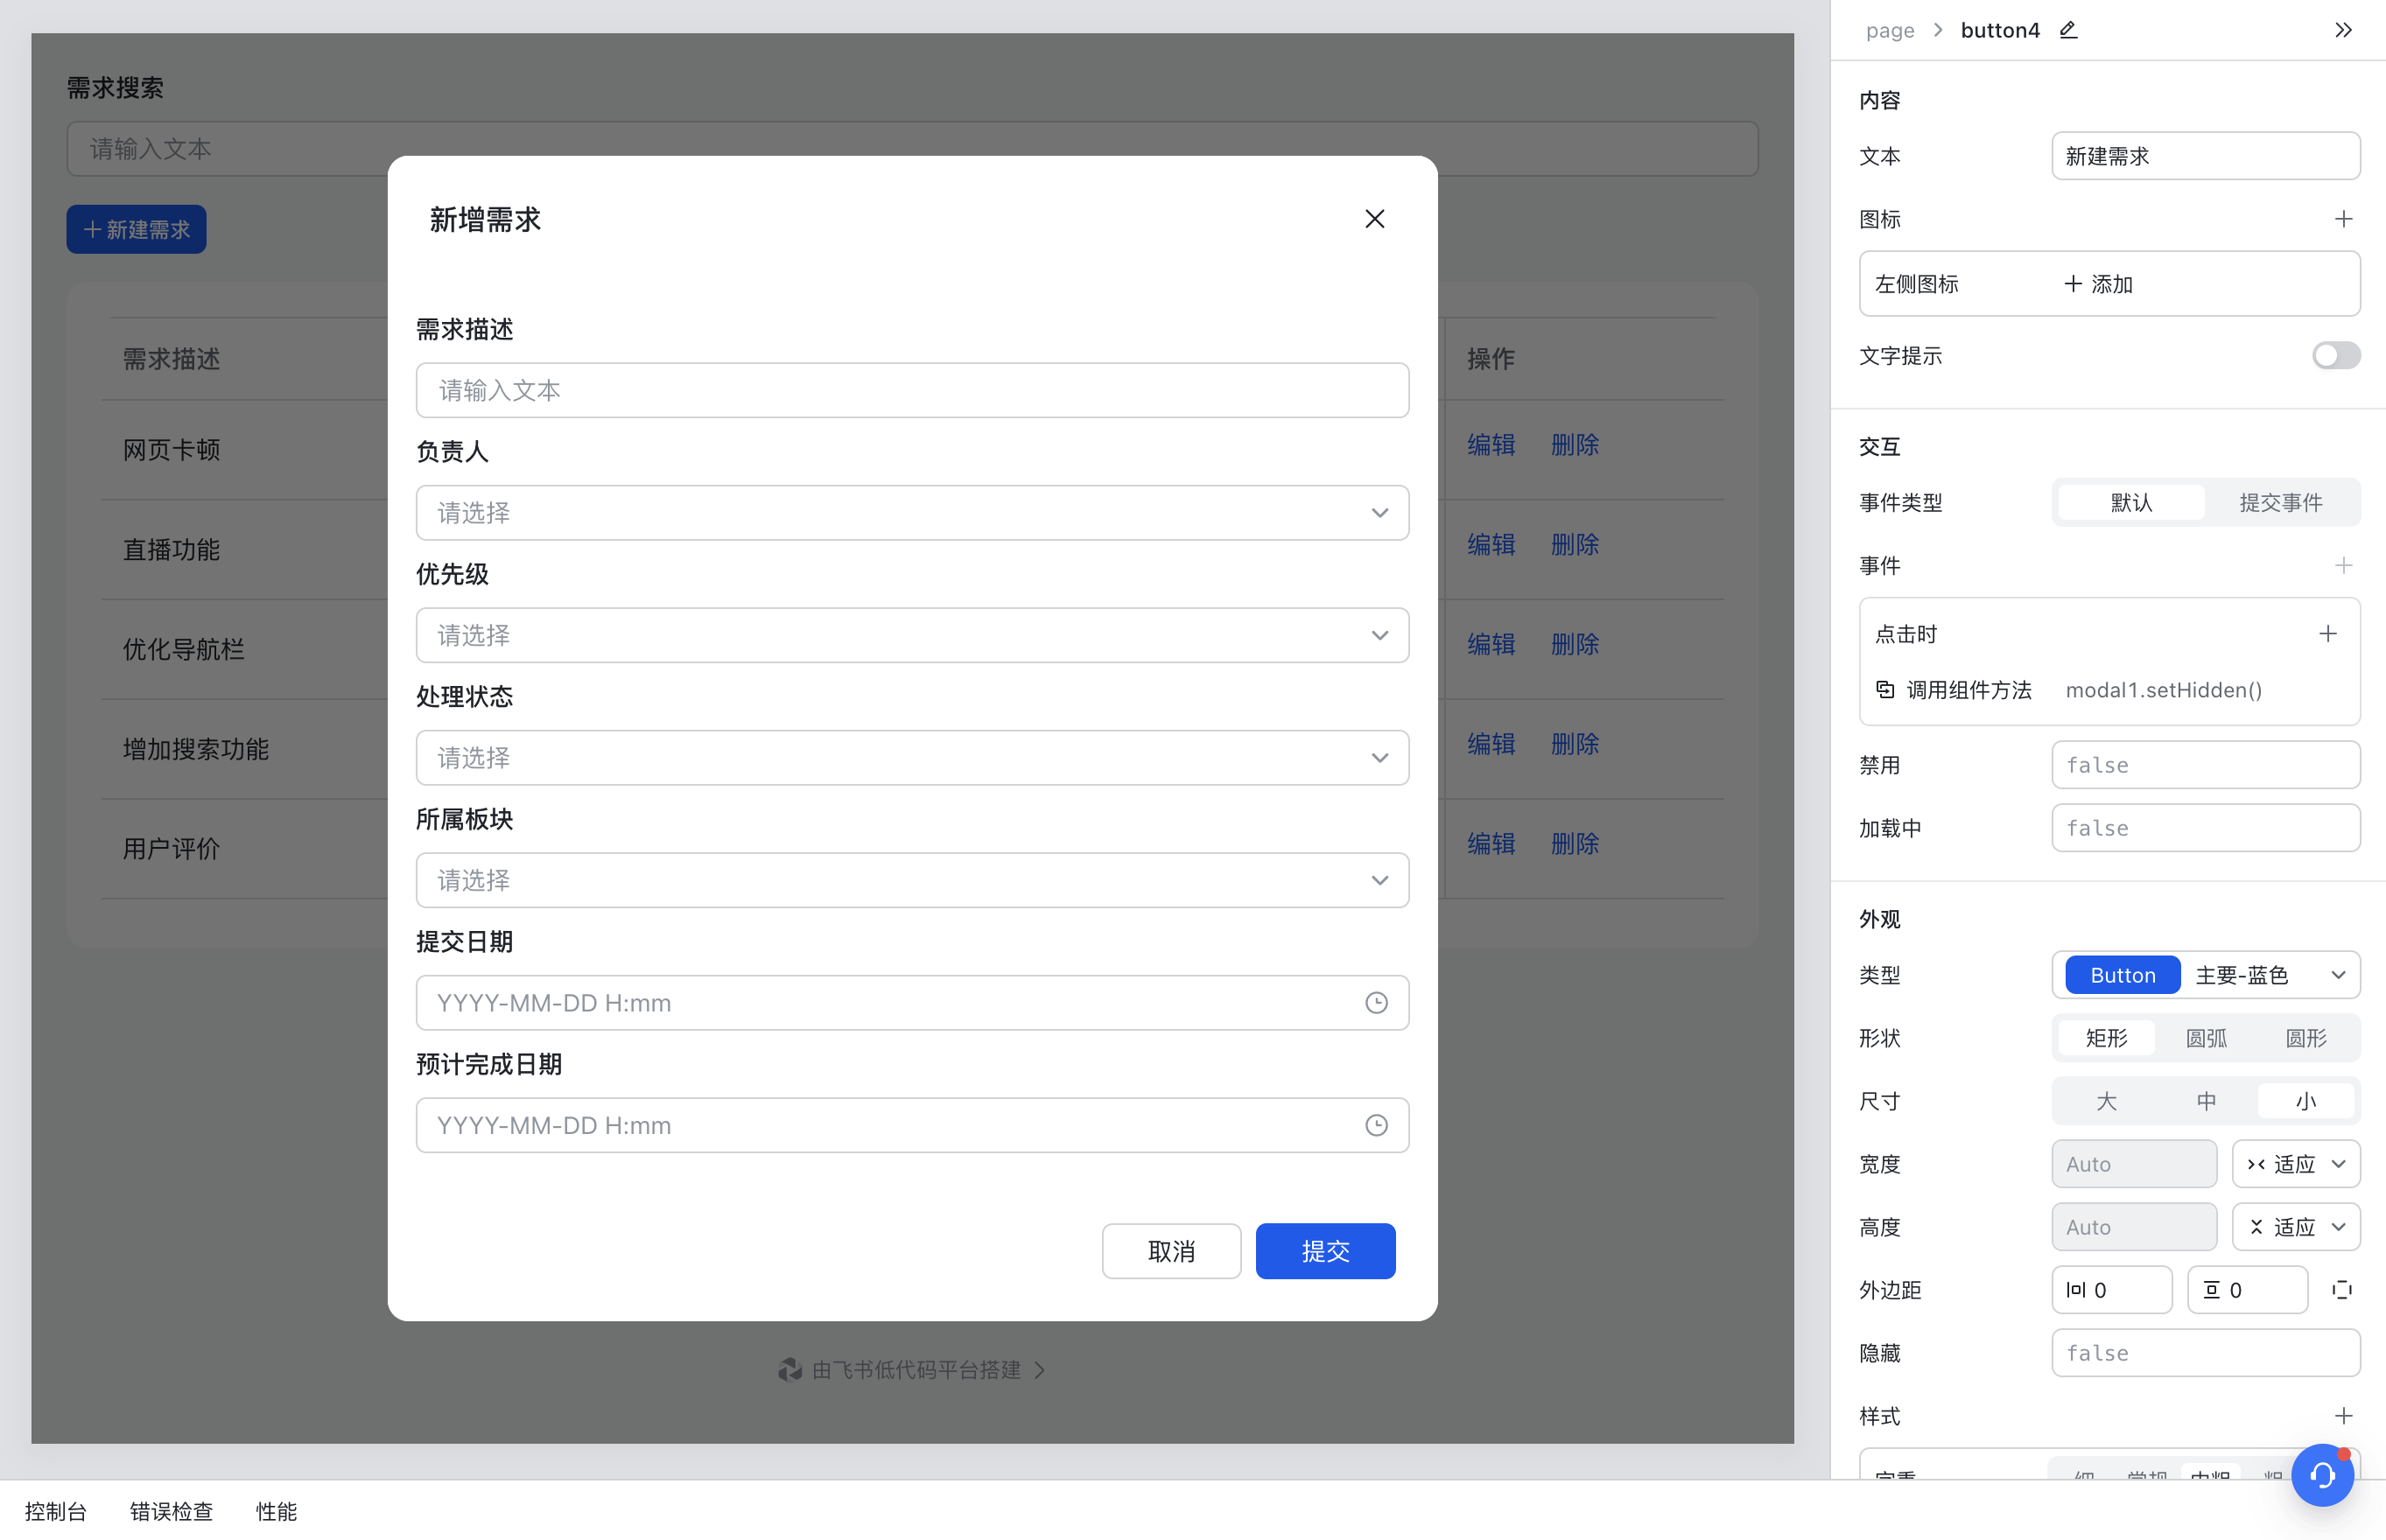The image size is (2386, 1540).
Task: Click the 调用组件方法 icon
Action: [x=1885, y=689]
